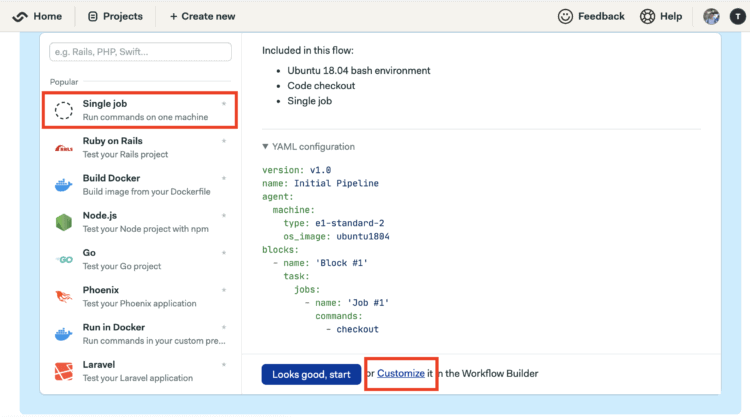The image size is (750, 417).
Task: Click the Projects list icon
Action: pos(93,16)
